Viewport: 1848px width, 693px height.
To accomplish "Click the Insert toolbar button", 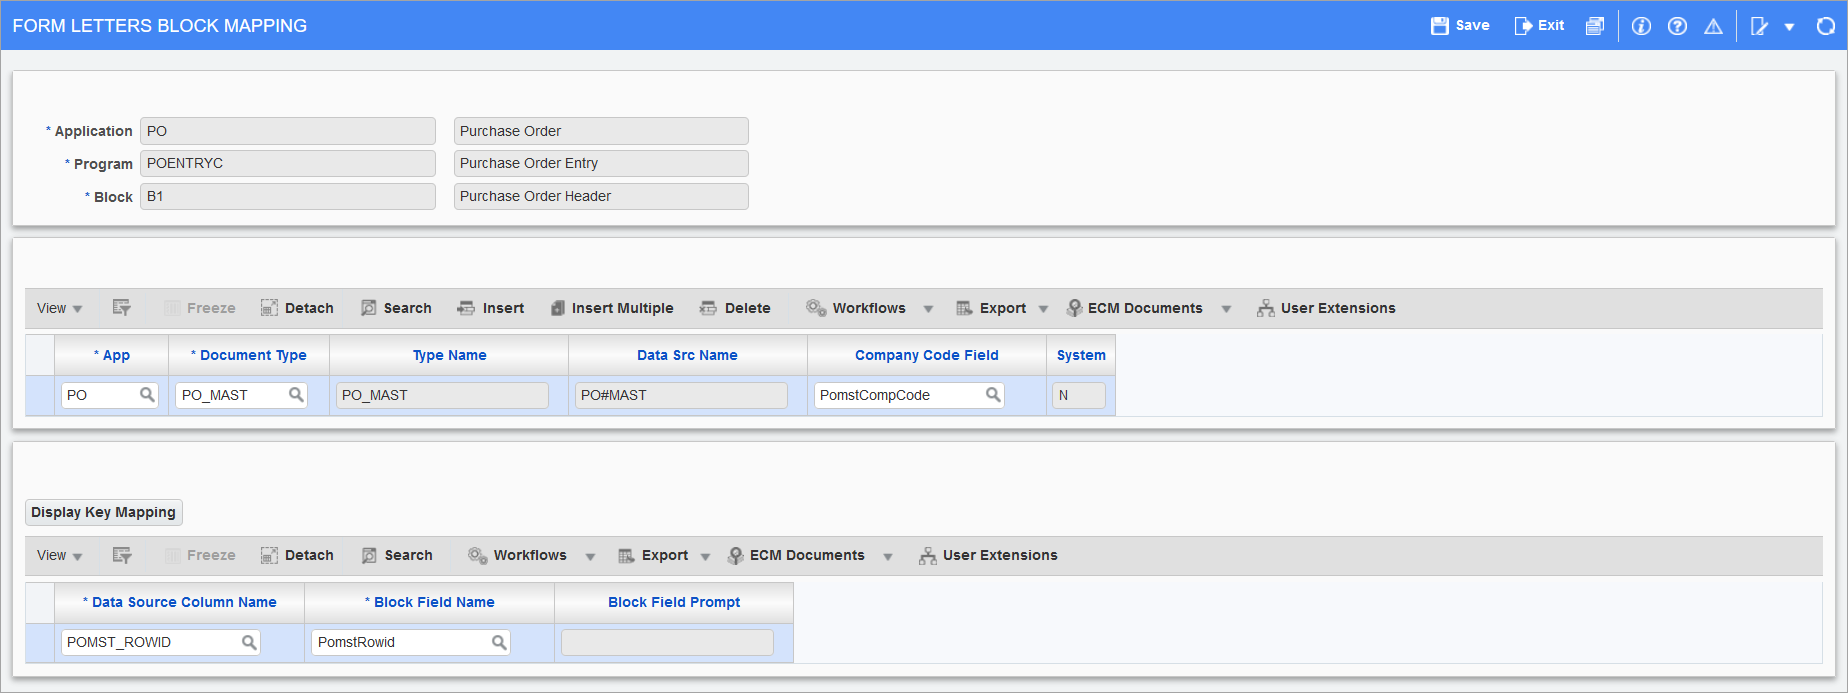I will coord(490,308).
